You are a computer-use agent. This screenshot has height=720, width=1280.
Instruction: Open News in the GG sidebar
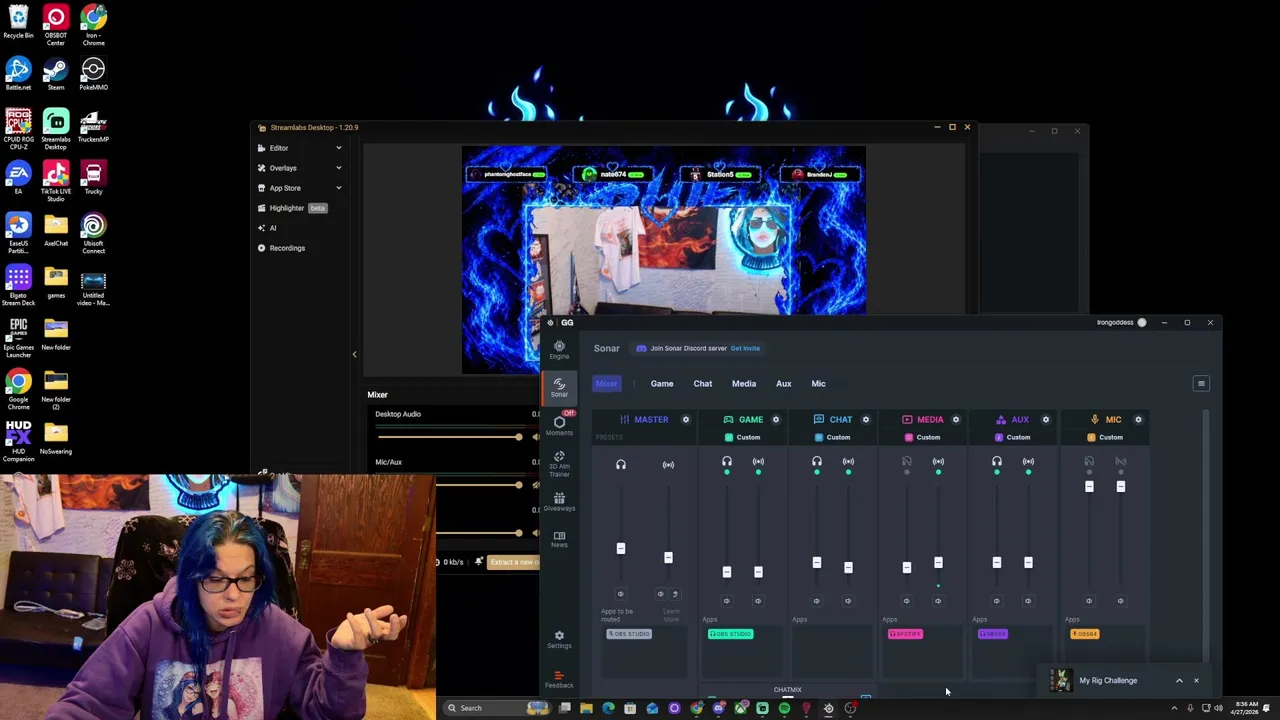(x=559, y=540)
